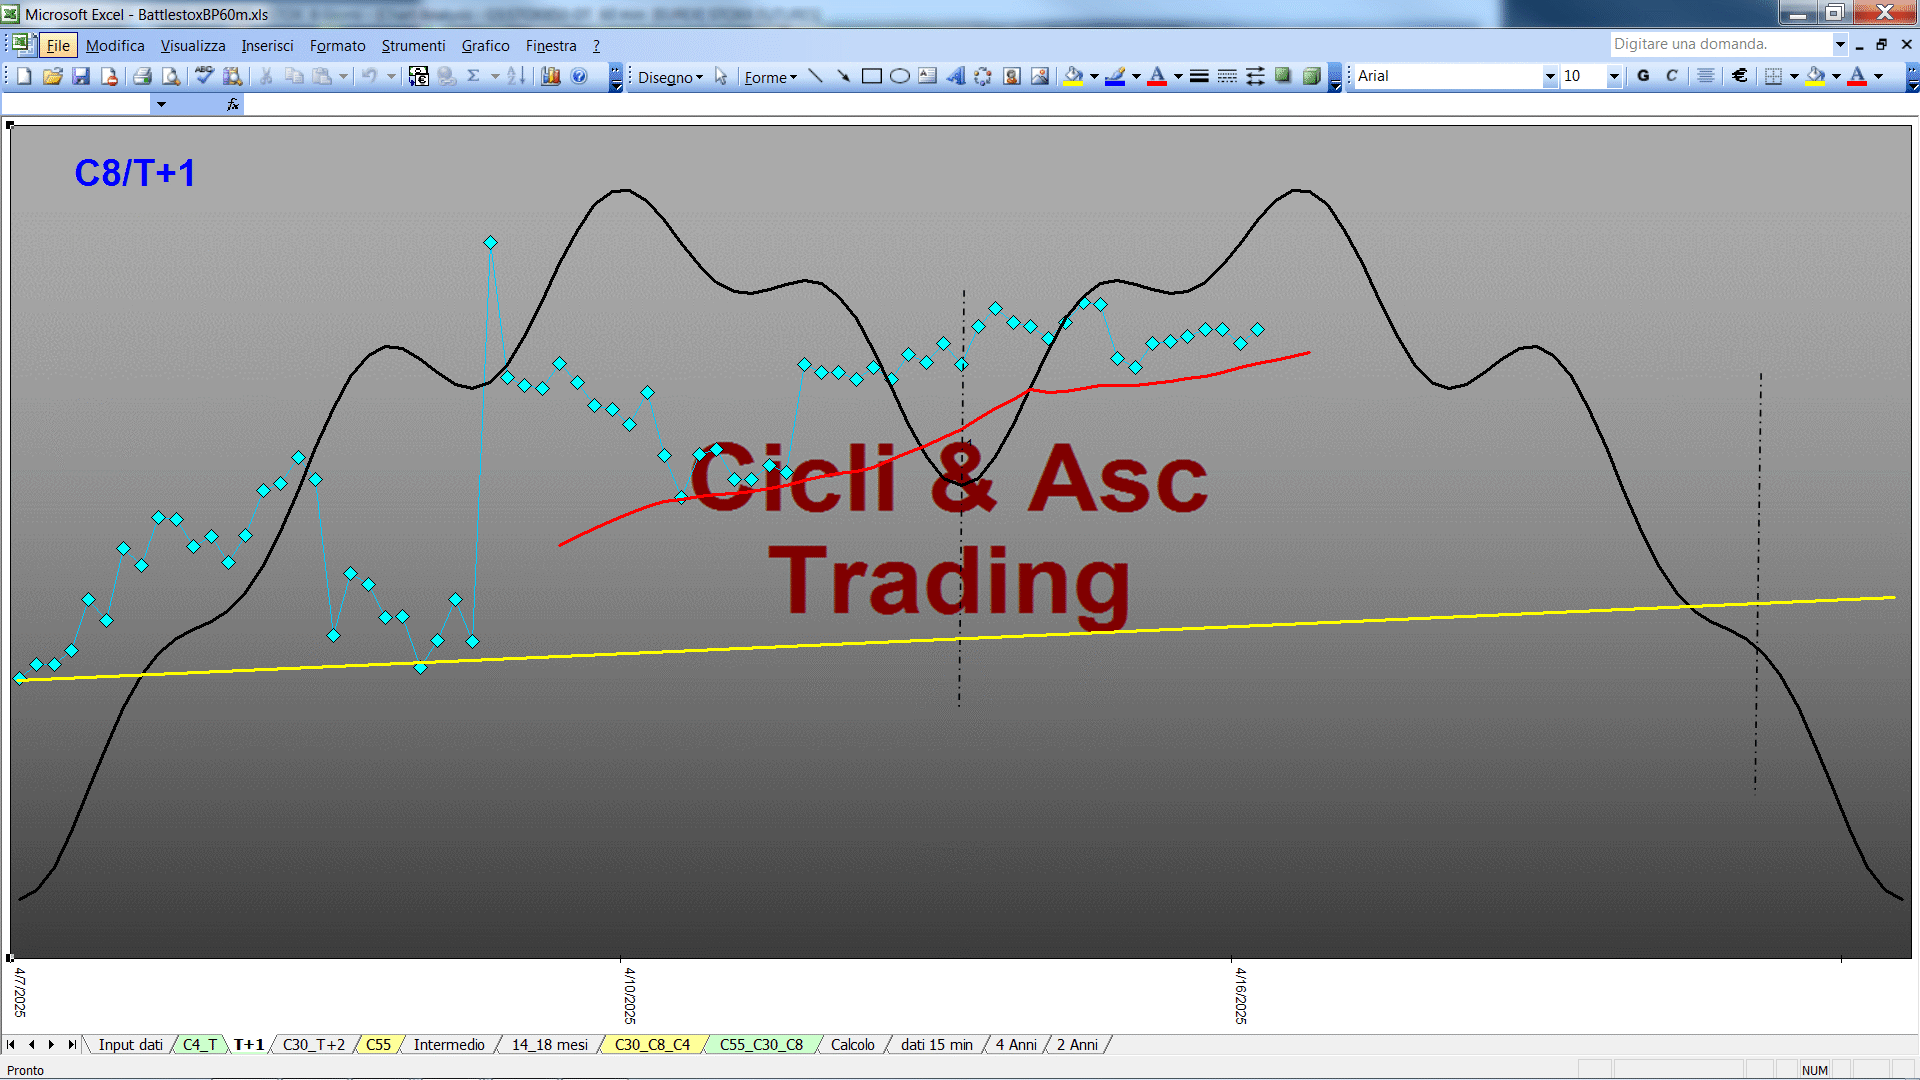Click the Dash Style icon
Screen dimensions: 1920x1080
coord(1227,76)
